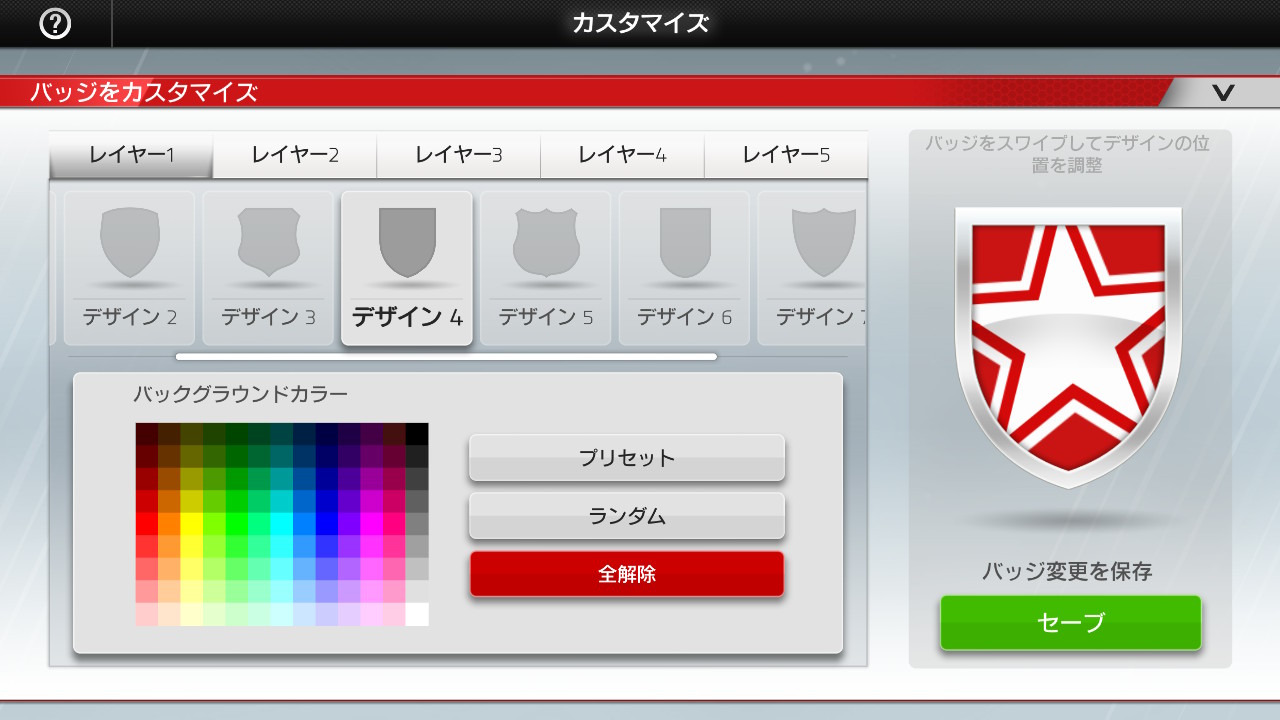
Task: Switch to the レイヤー1 tab
Action: (x=131, y=155)
